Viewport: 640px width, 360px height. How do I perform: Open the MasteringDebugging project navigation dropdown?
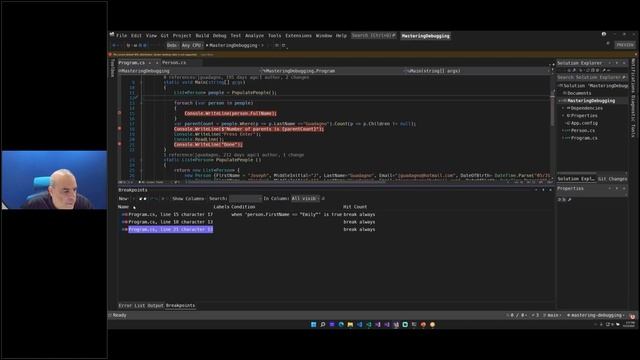(189, 71)
